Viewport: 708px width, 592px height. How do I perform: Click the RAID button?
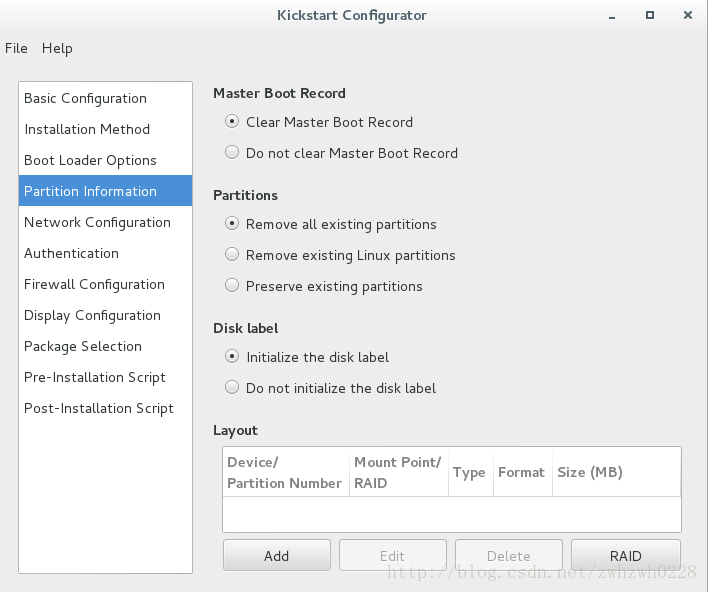tap(625, 555)
